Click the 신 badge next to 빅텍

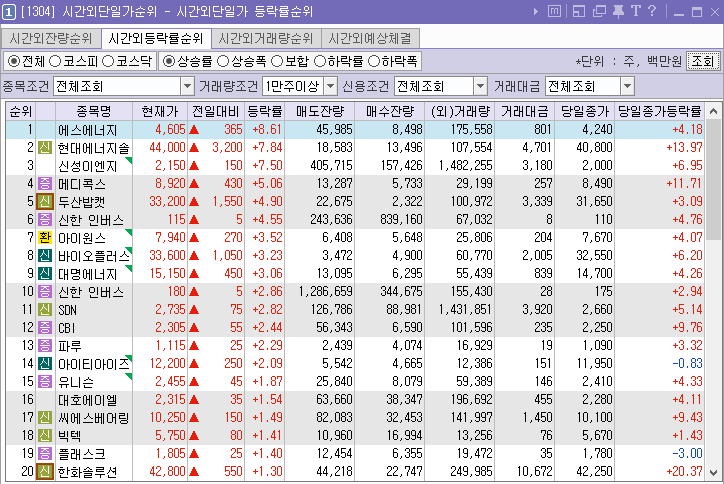[45, 436]
